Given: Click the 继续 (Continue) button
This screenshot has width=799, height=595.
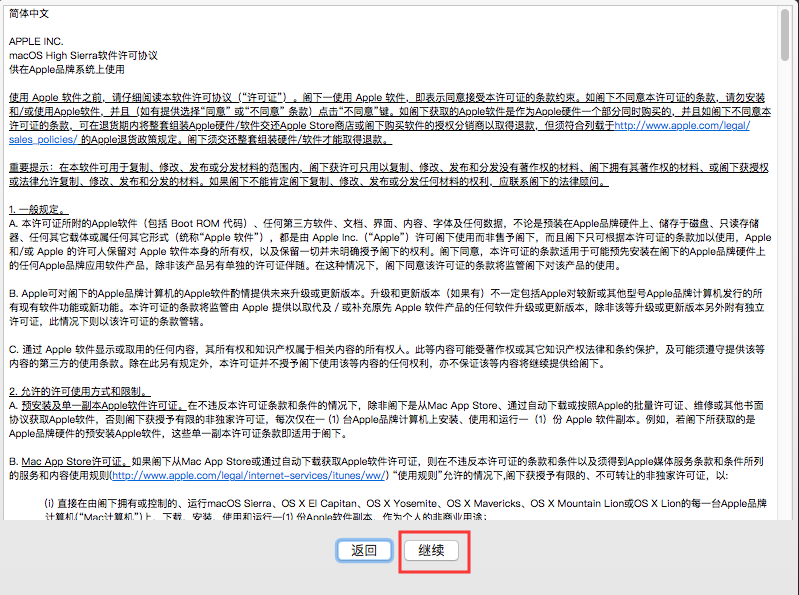Looking at the screenshot, I should click(431, 550).
